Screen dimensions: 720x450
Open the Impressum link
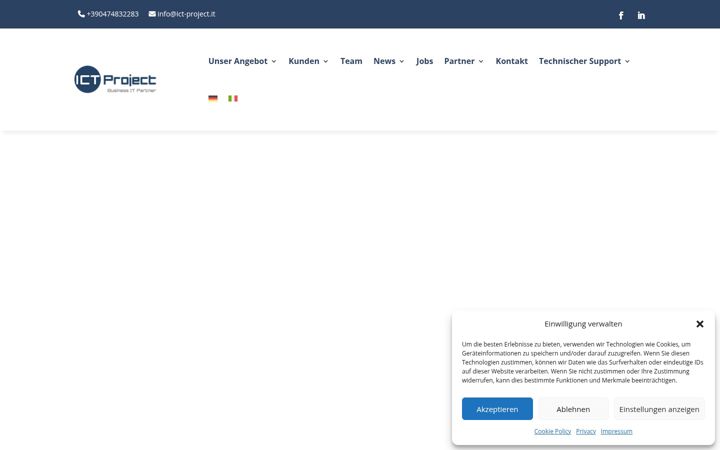tap(616, 431)
